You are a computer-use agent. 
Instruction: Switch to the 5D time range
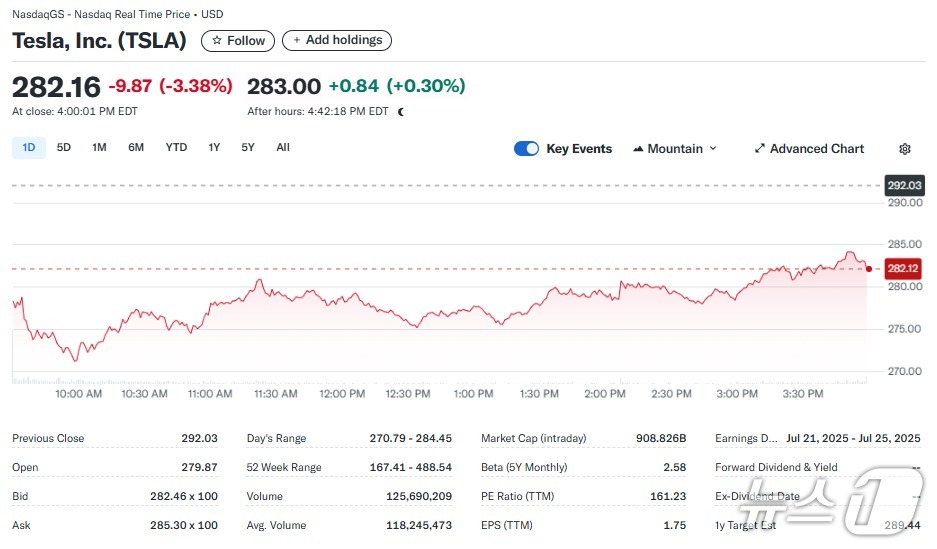tap(64, 148)
